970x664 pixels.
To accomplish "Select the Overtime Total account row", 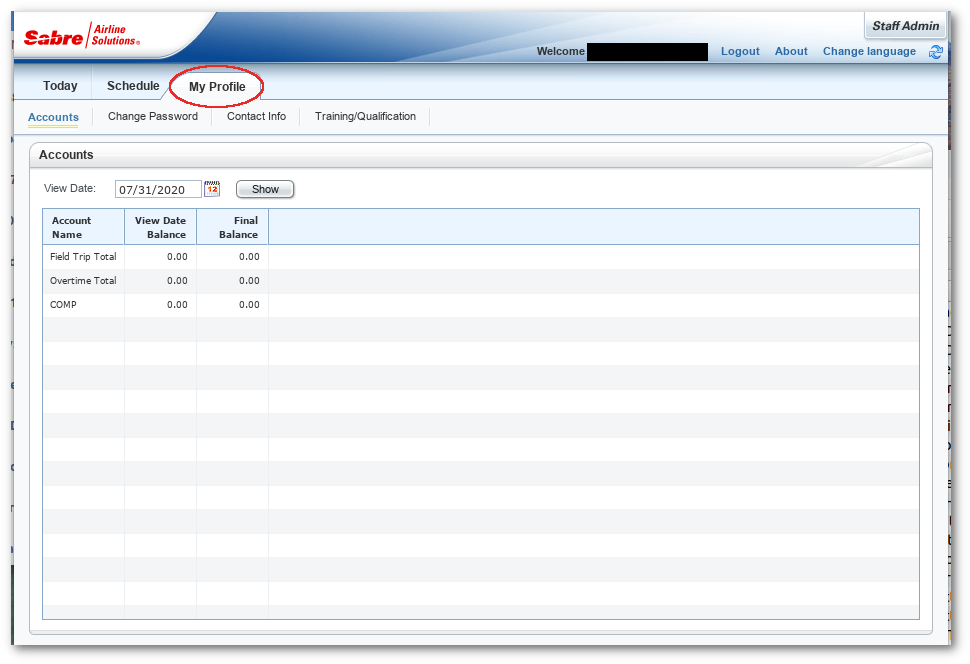I will [x=83, y=281].
